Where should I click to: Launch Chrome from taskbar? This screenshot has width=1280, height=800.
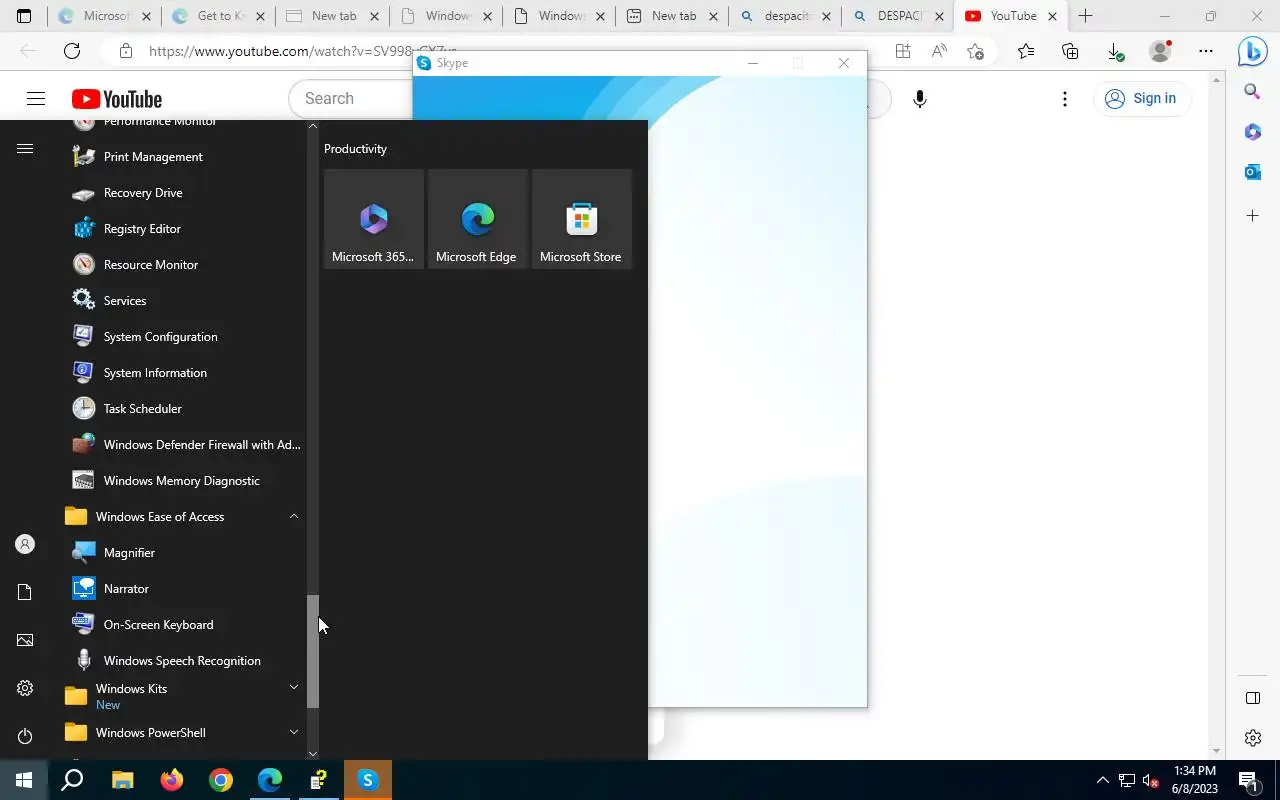[220, 780]
